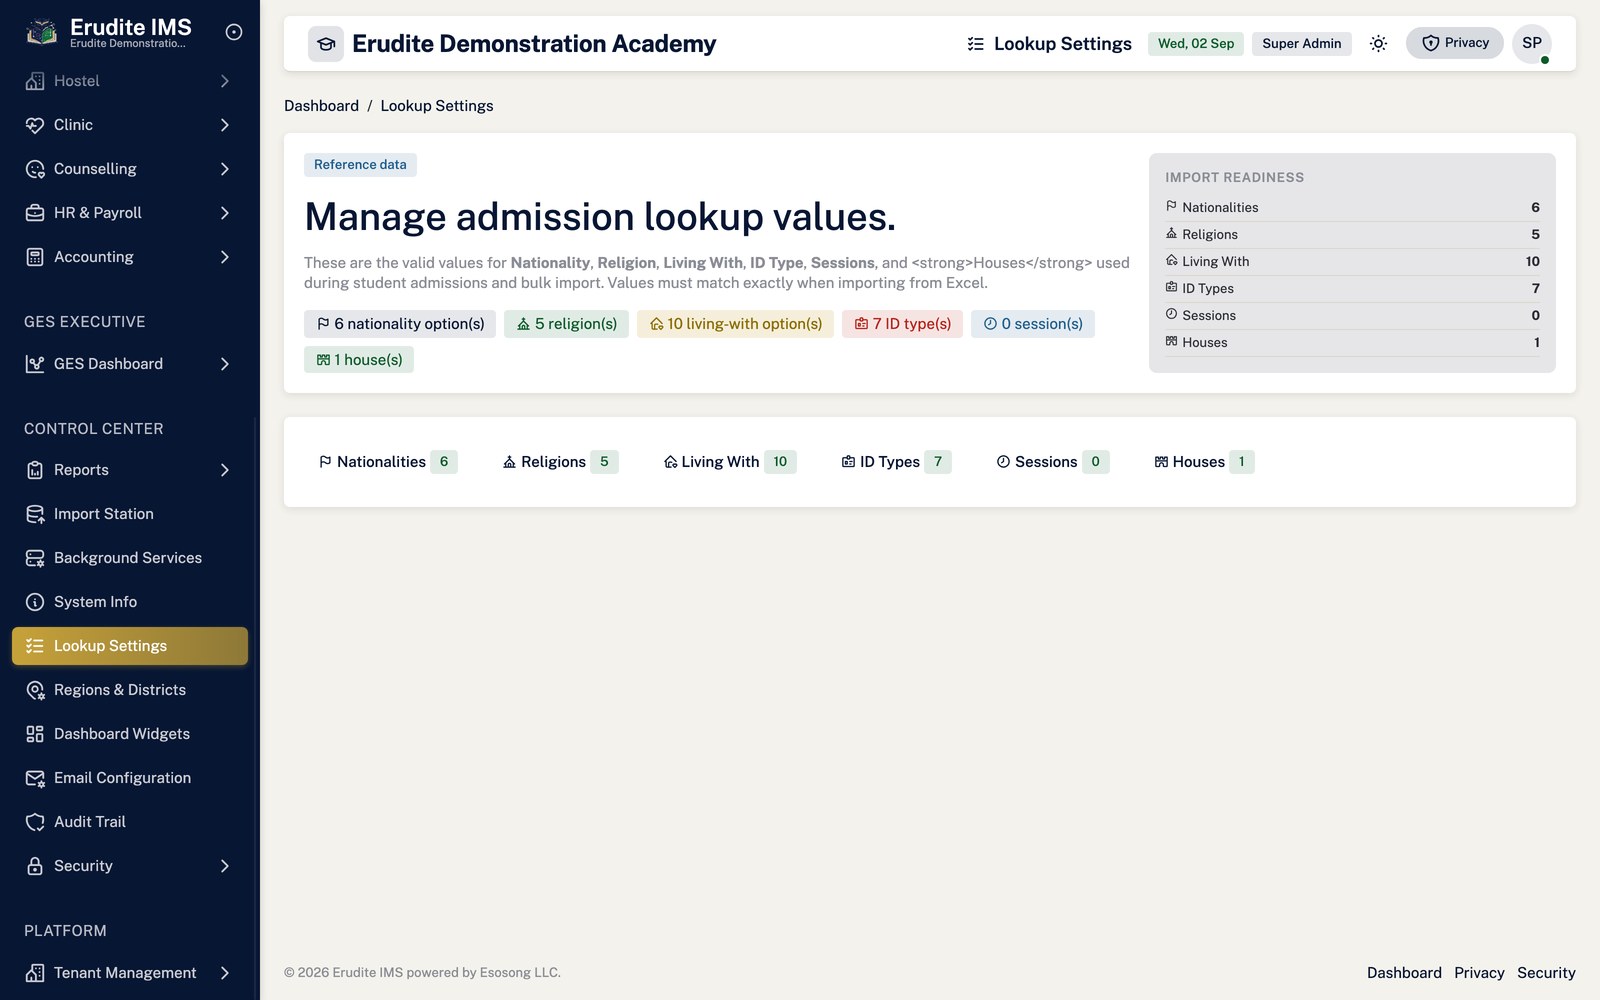This screenshot has height=1000, width=1600.
Task: Expand the Hostel menu chevron
Action: 225,81
